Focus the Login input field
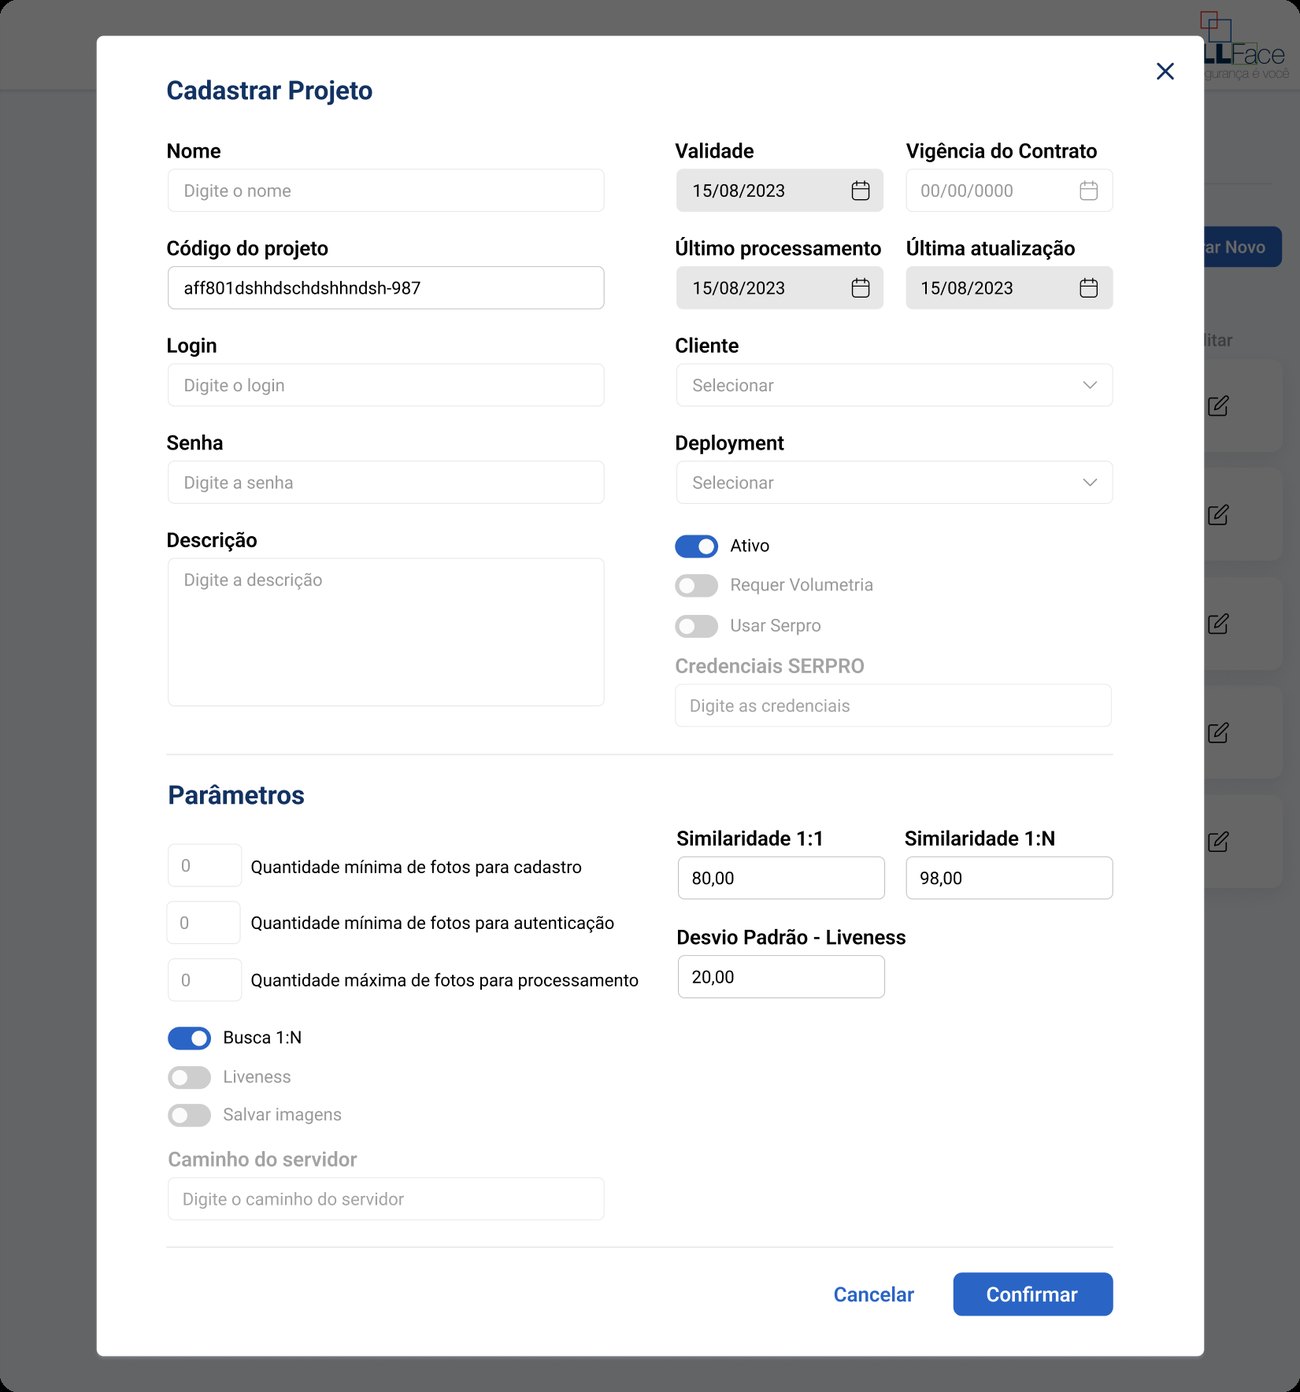This screenshot has width=1300, height=1392. 386,385
